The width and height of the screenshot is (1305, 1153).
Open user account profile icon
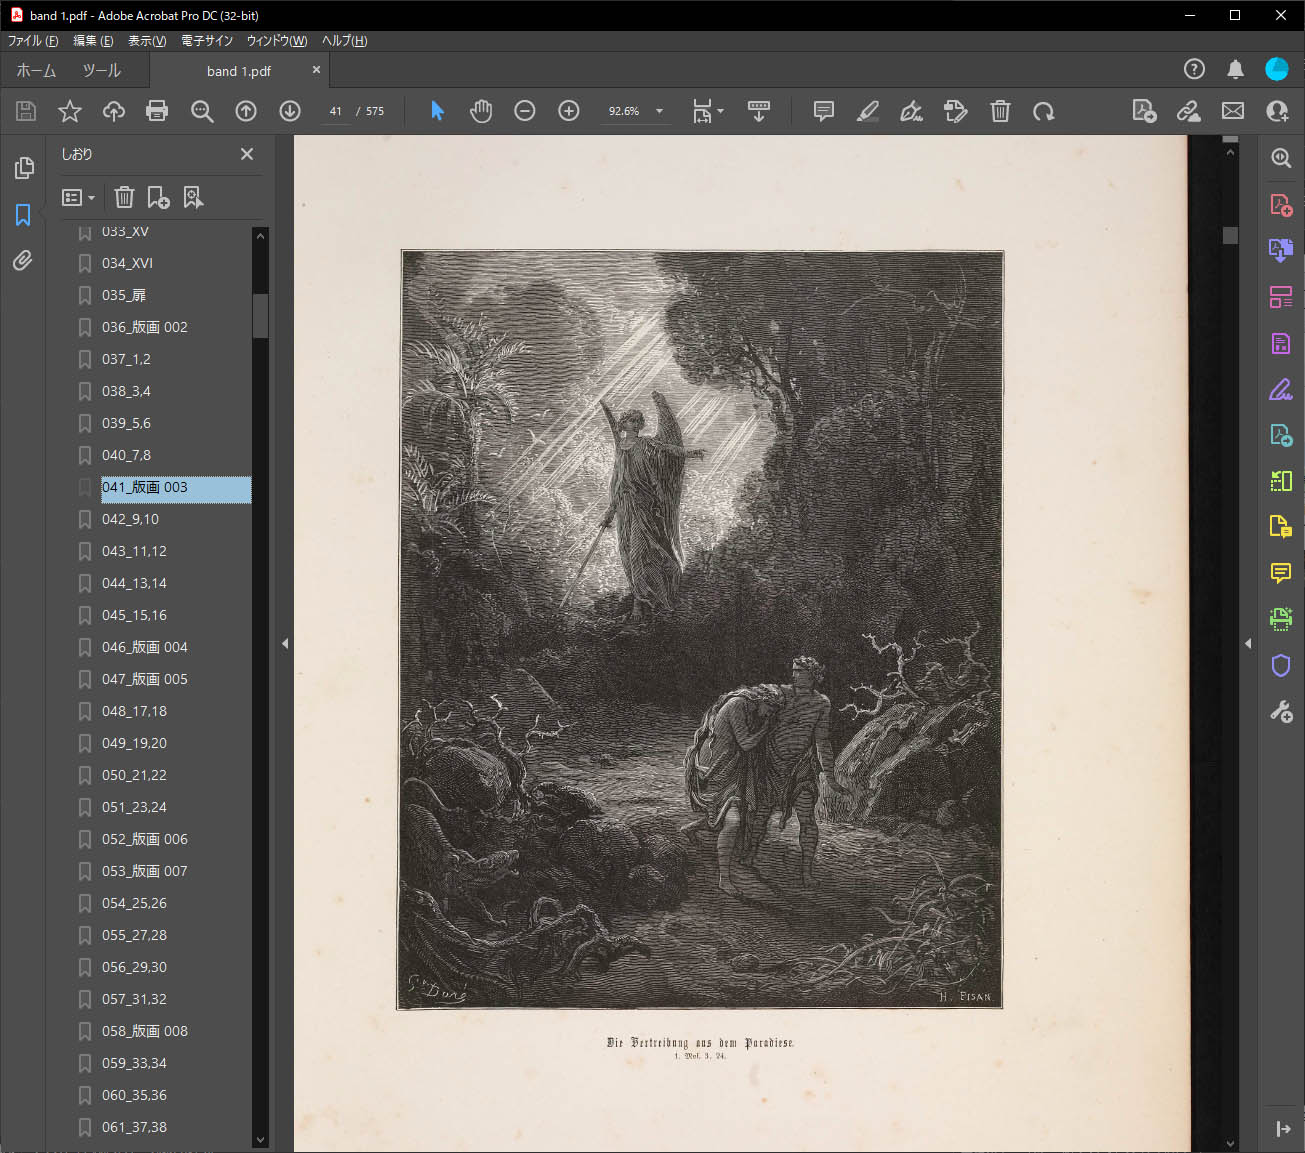pos(1277,69)
